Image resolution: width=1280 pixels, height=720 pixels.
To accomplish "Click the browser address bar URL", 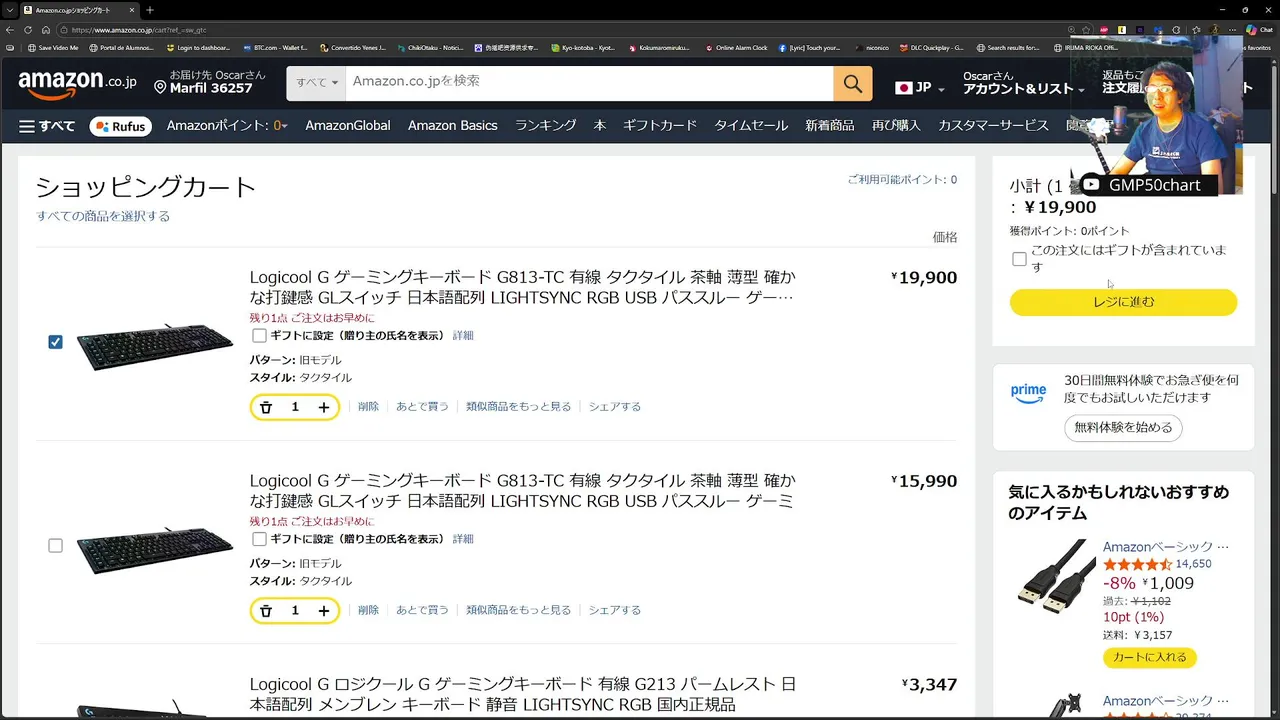I will 139,30.
